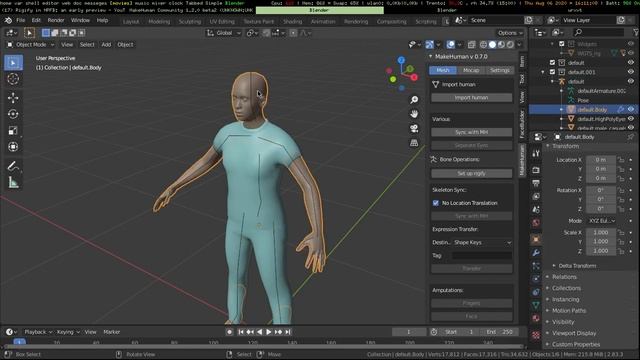Click the Scale X value field
This screenshot has width=640, height=360.
(x=601, y=232)
